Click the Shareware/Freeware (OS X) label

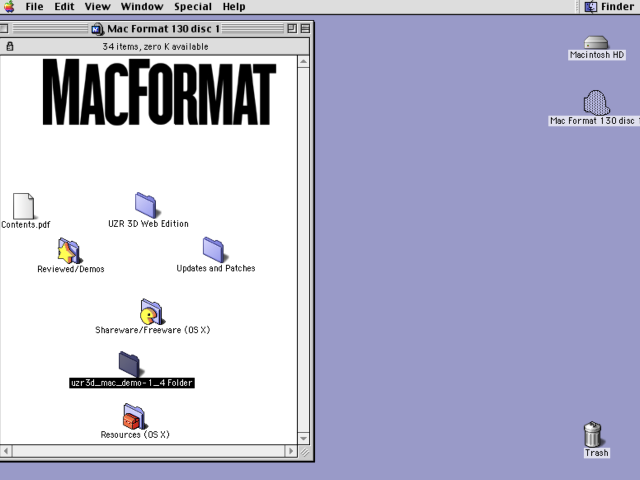[152, 330]
